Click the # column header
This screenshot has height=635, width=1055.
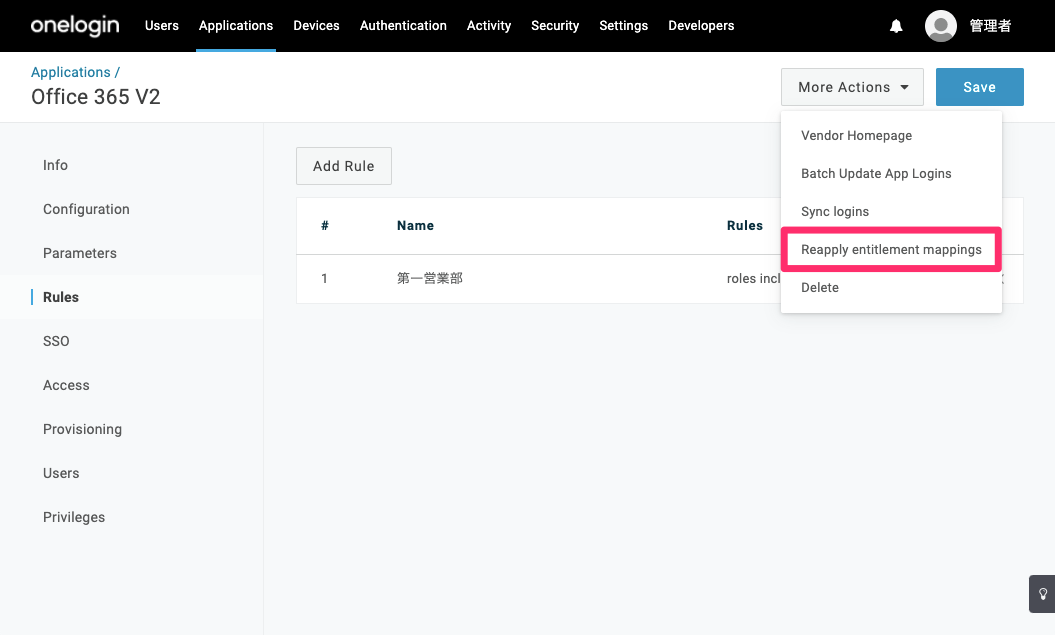pyautogui.click(x=325, y=225)
